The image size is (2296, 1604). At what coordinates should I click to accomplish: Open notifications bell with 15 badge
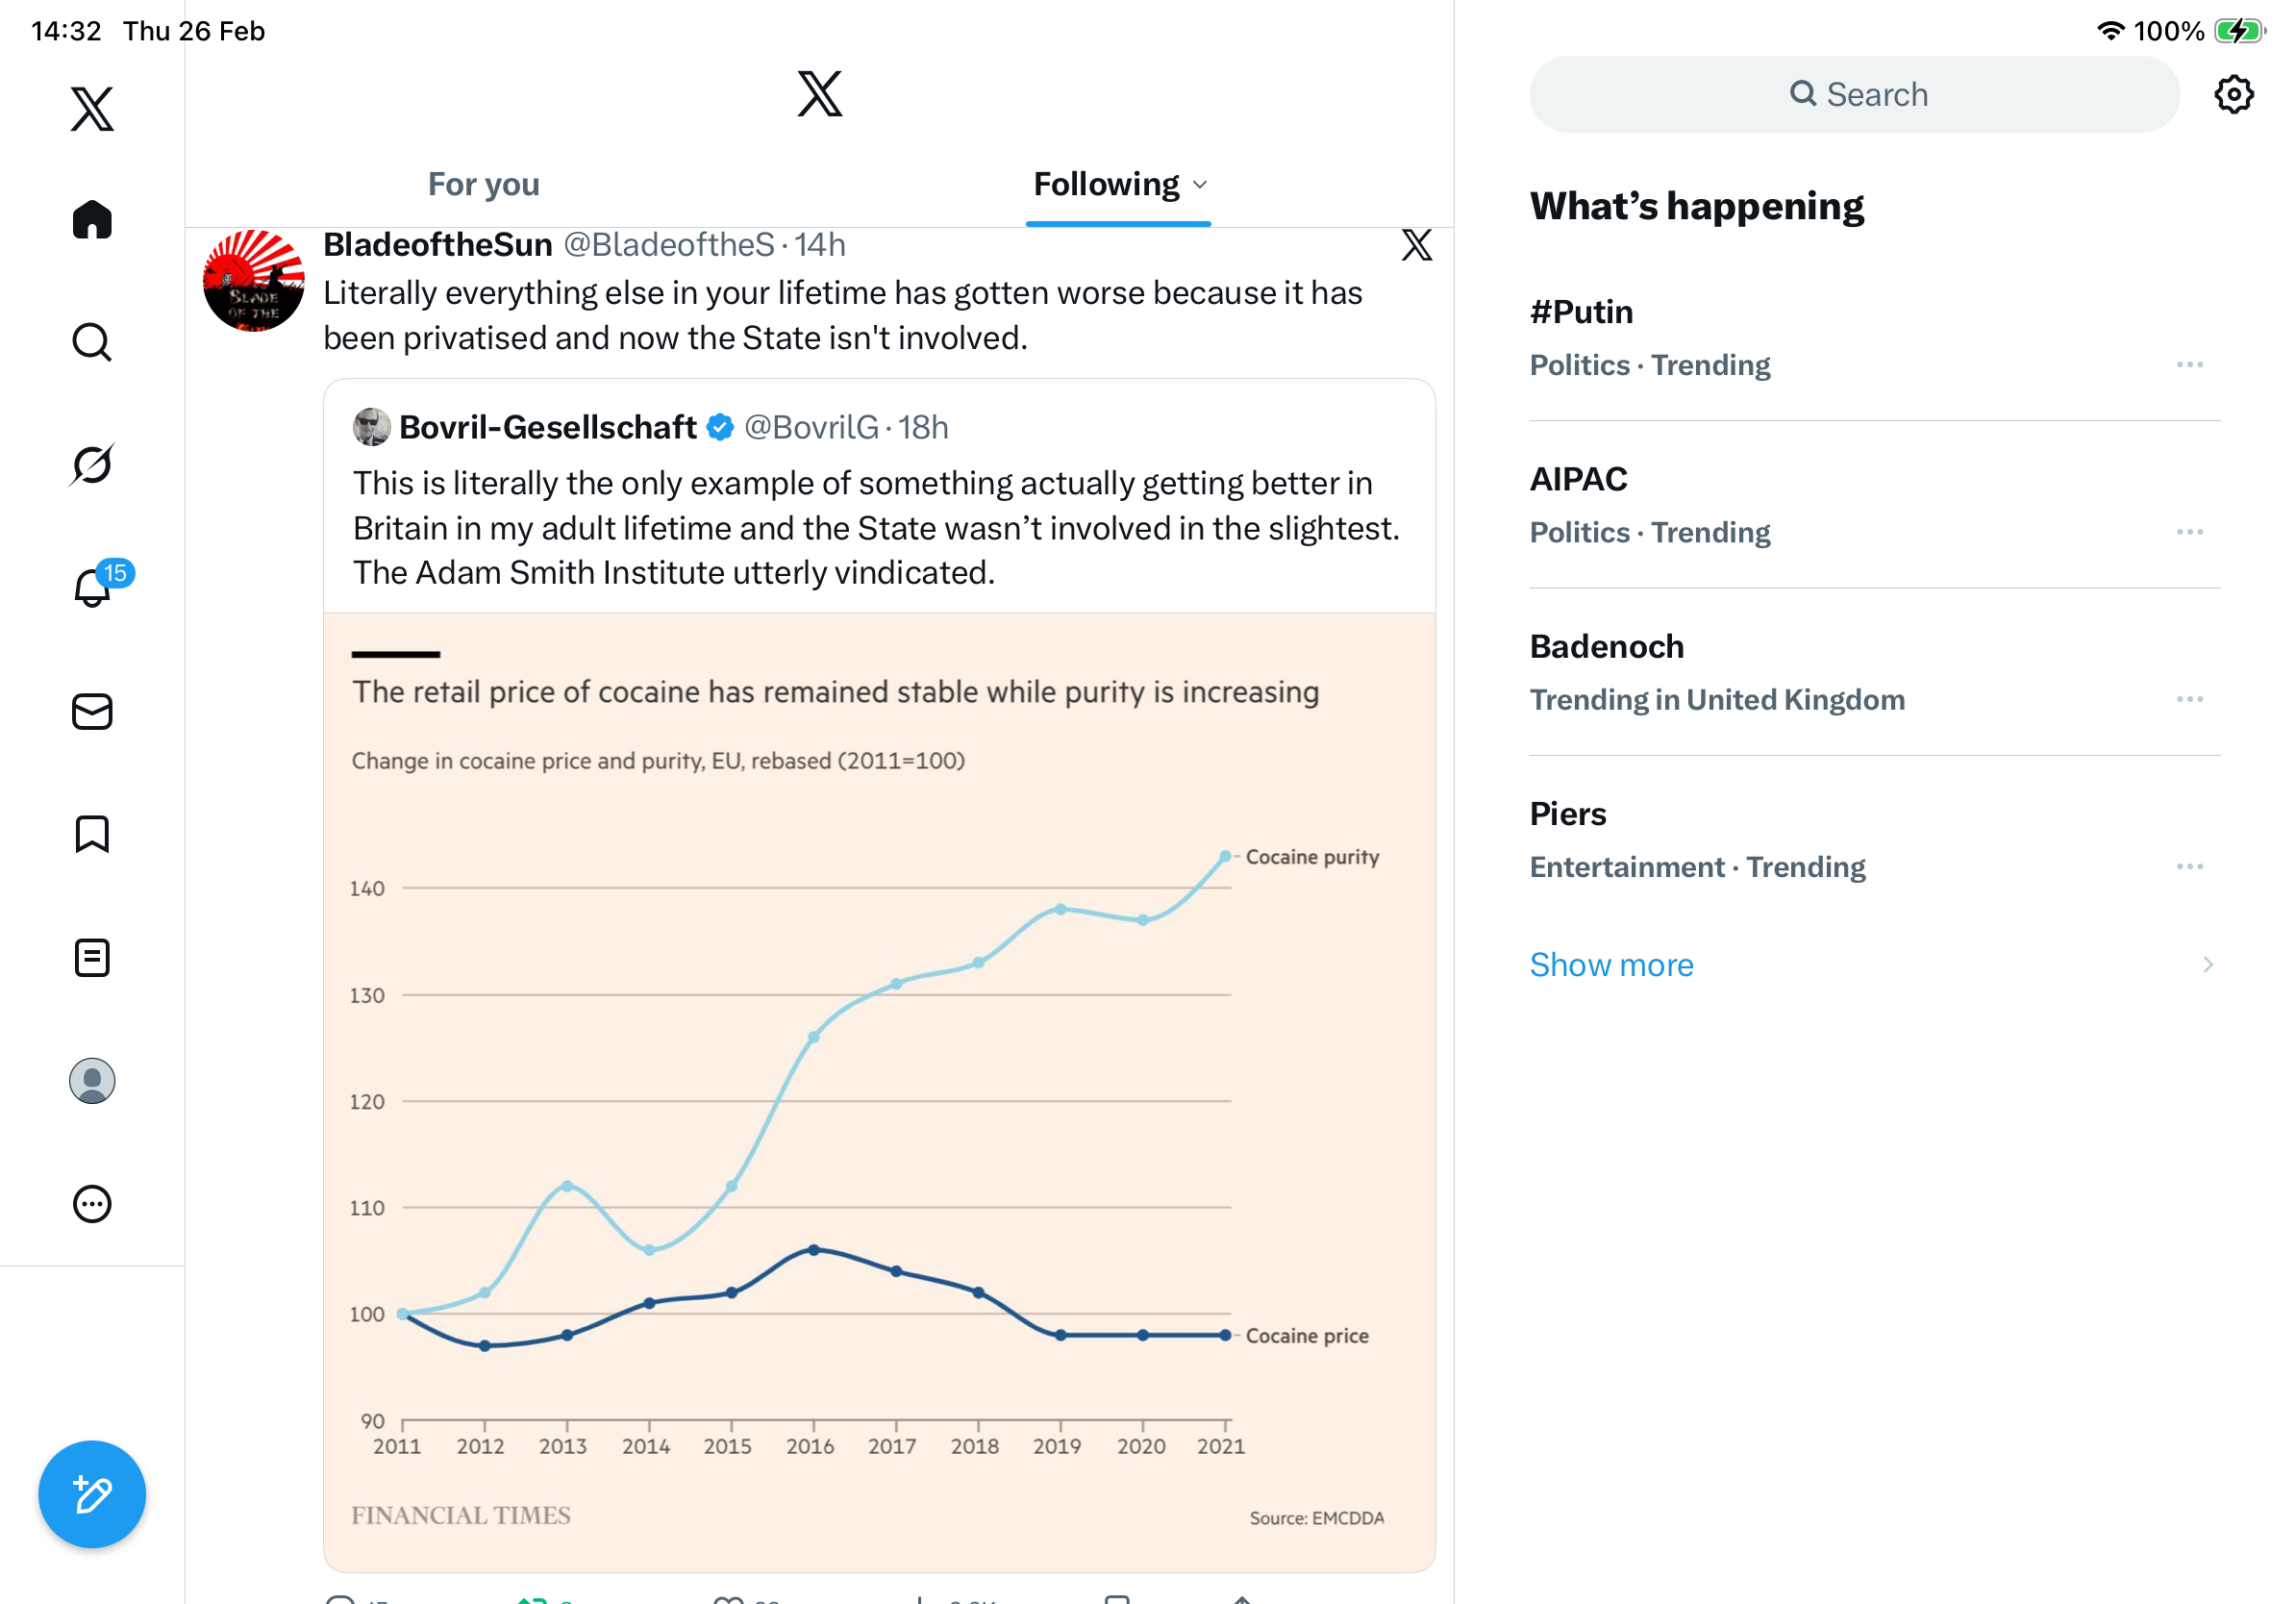pyautogui.click(x=92, y=588)
